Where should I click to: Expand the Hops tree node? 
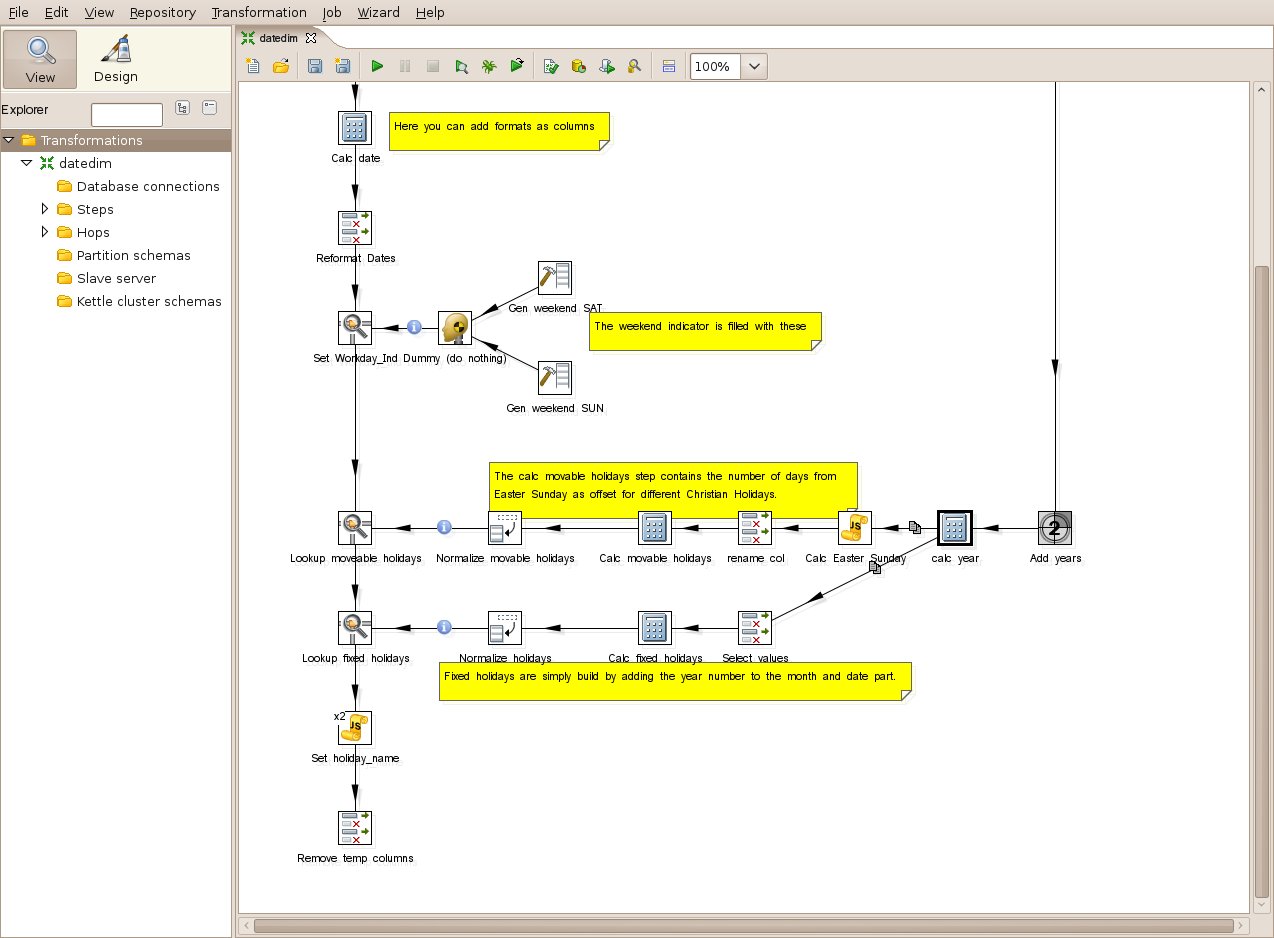45,232
